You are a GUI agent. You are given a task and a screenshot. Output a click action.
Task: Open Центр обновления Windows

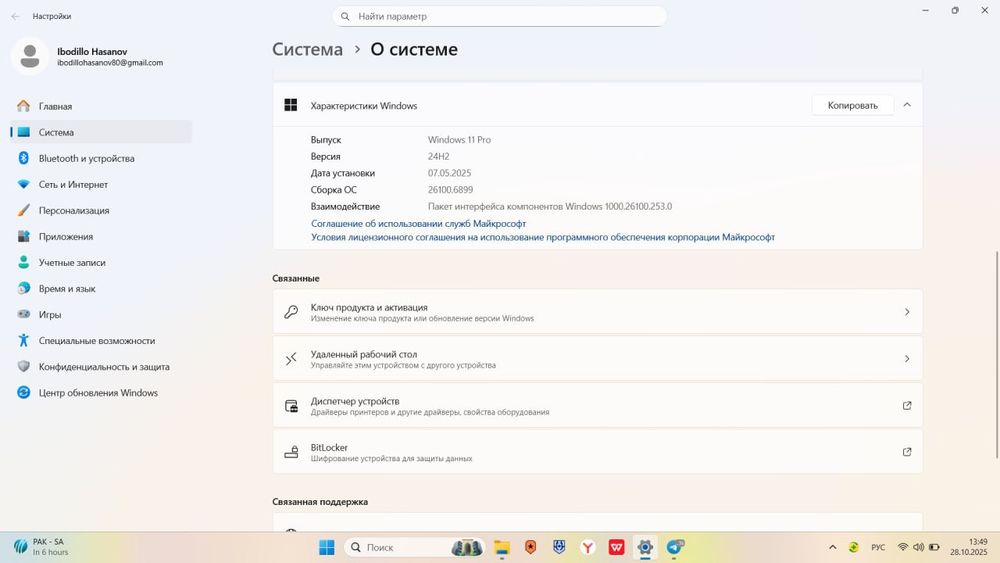101,393
